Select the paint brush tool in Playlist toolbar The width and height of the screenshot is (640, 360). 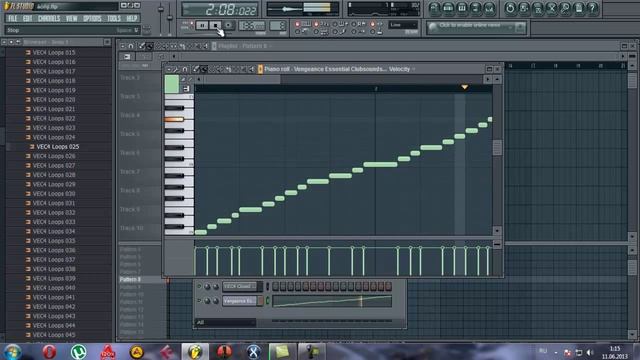coord(150,46)
